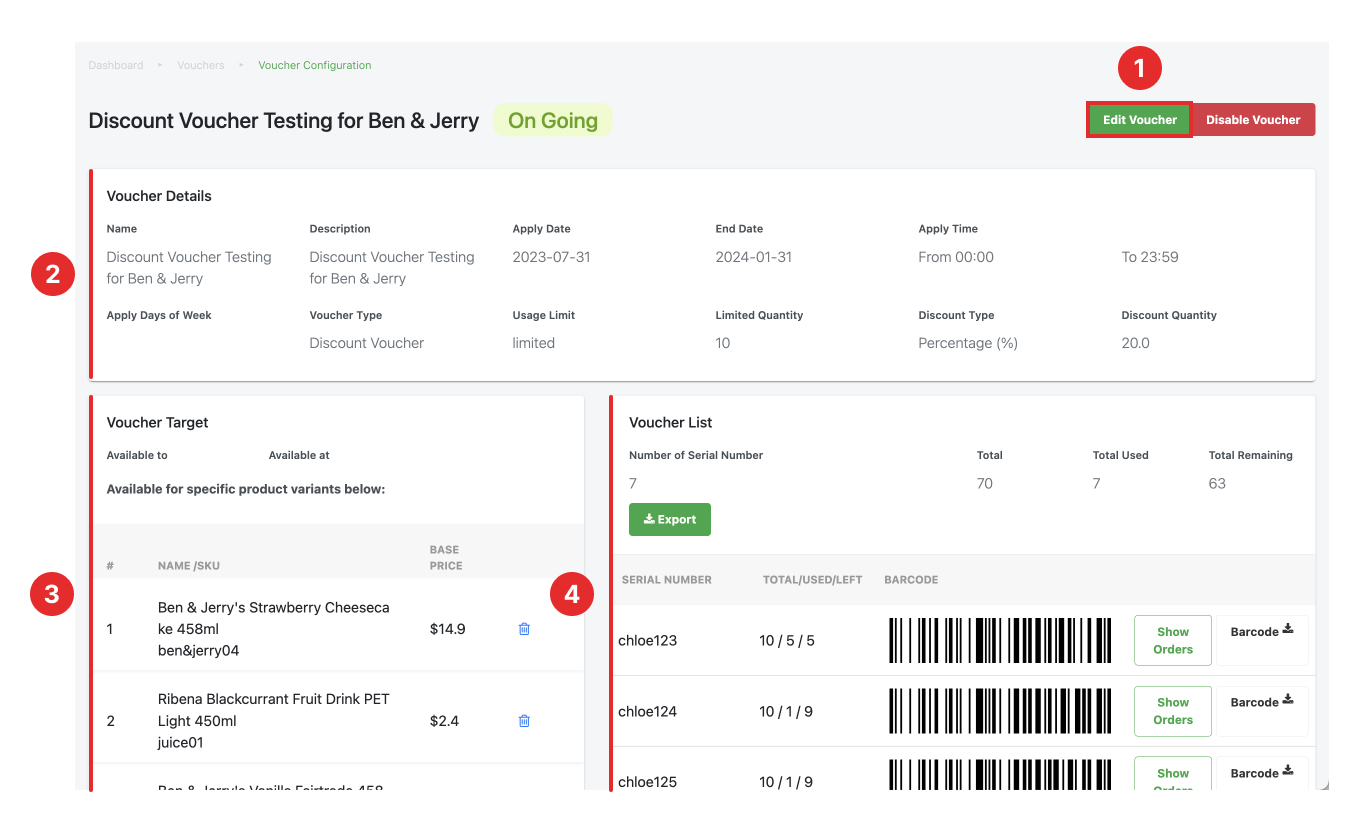
Task: Click the Voucher Details heading
Action: pos(159,196)
